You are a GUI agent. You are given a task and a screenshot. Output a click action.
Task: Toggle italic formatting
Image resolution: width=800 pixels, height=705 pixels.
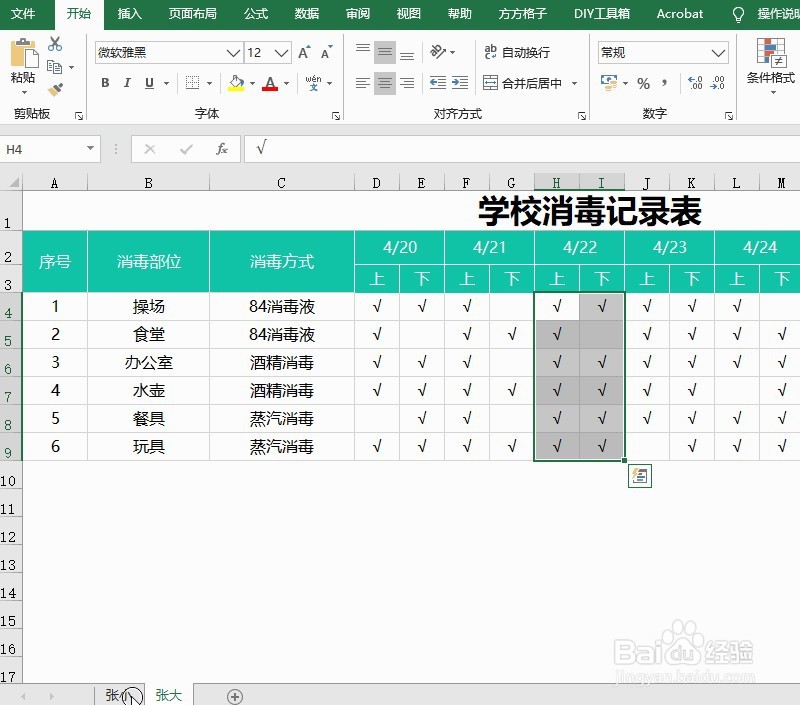[x=127, y=83]
